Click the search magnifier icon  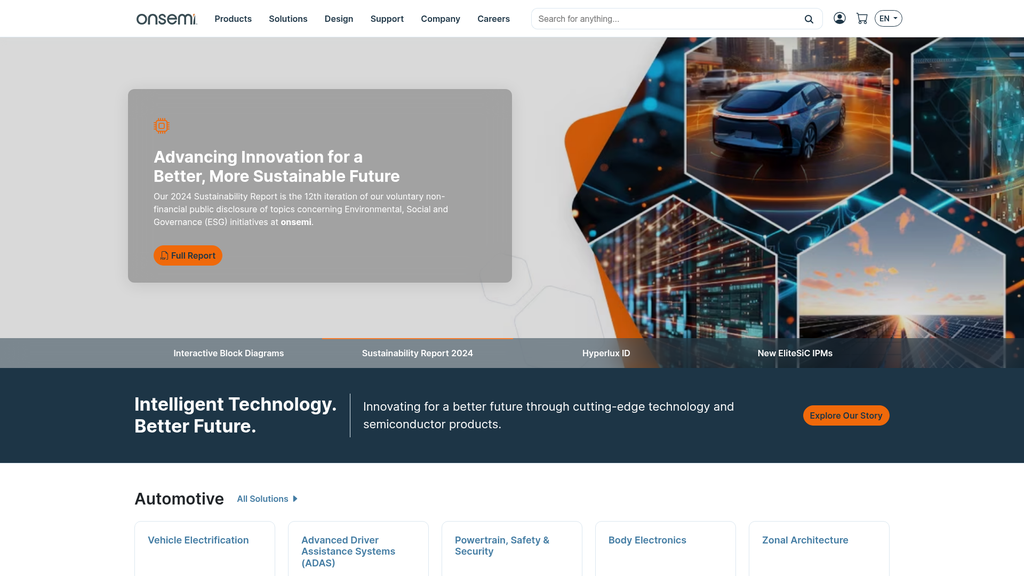808,19
